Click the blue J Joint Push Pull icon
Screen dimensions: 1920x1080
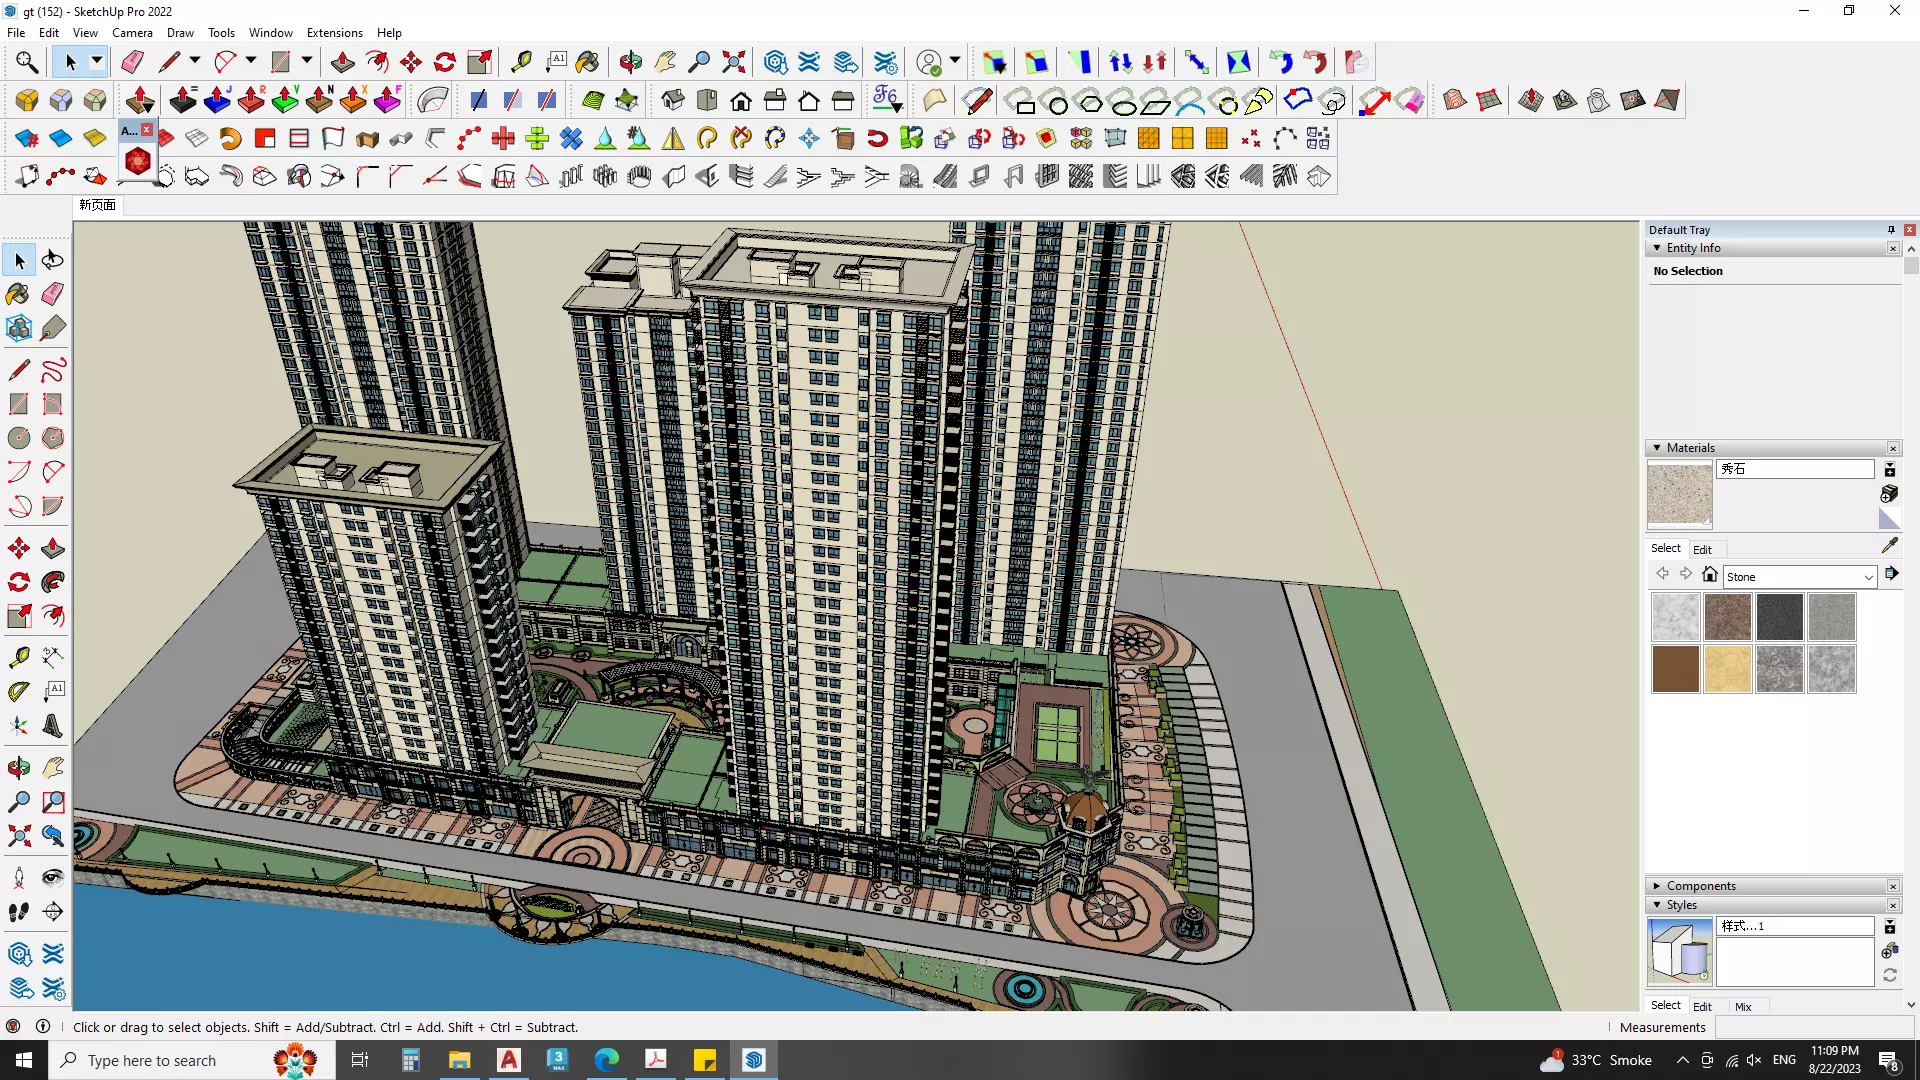217,100
